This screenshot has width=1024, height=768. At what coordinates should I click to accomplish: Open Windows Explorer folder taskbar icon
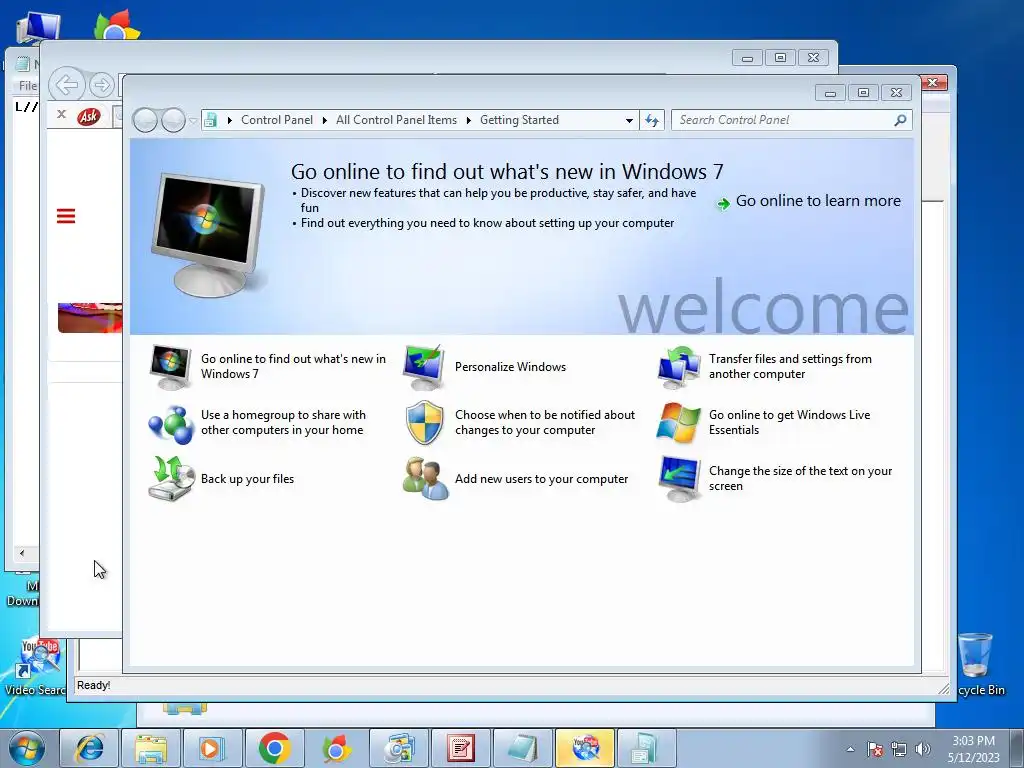click(151, 748)
